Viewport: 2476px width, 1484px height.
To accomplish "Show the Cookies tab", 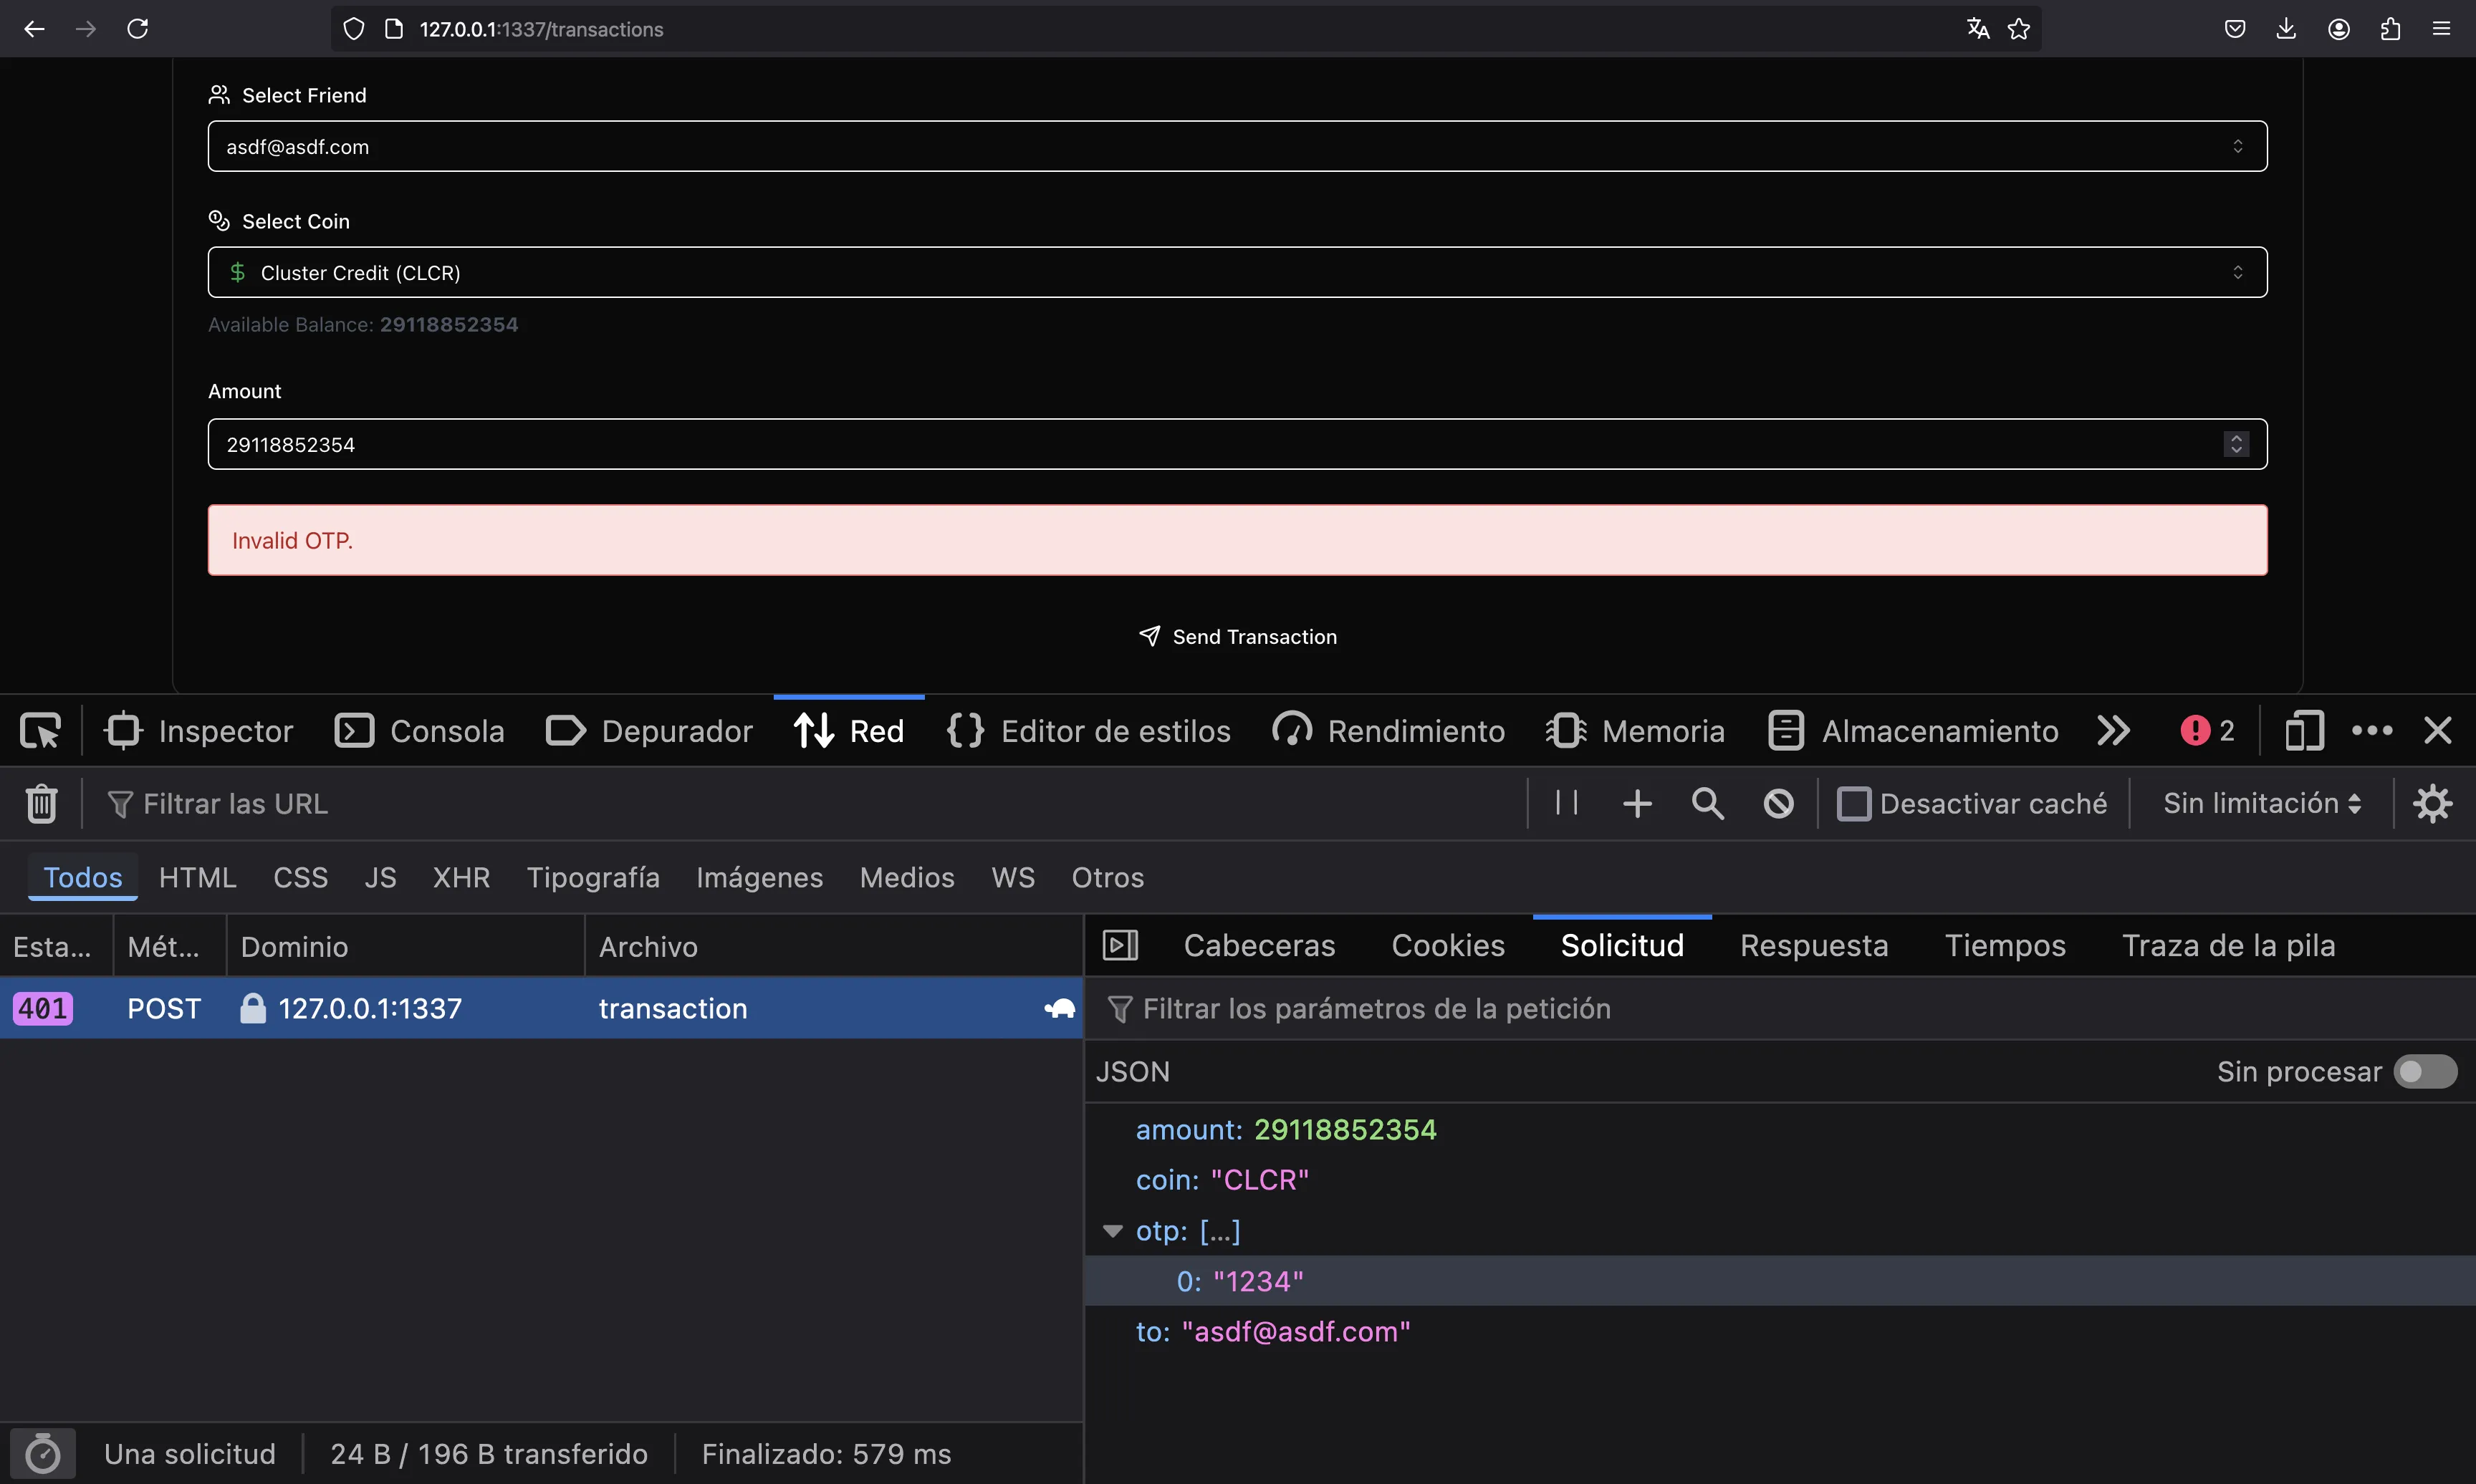I will pyautogui.click(x=1447, y=945).
